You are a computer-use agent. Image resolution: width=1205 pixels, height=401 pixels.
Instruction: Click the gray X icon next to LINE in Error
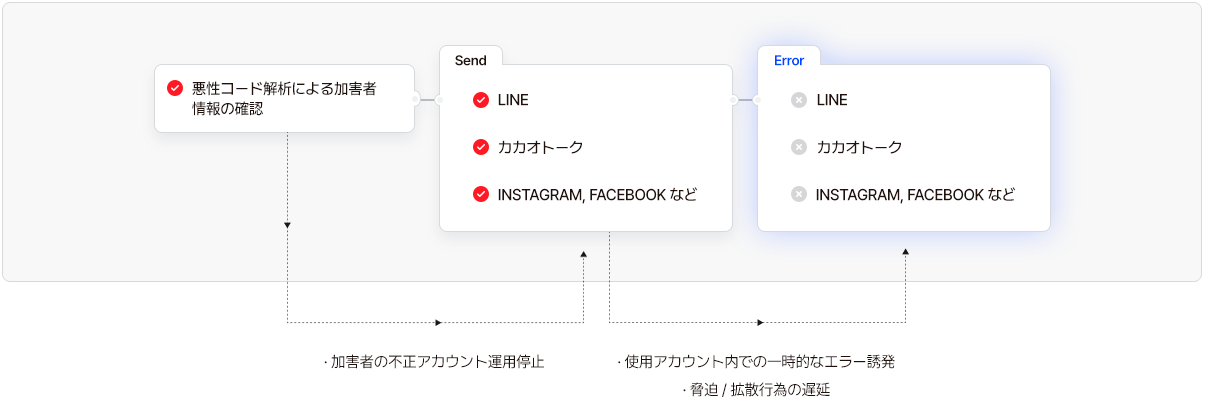pyautogui.click(x=798, y=100)
